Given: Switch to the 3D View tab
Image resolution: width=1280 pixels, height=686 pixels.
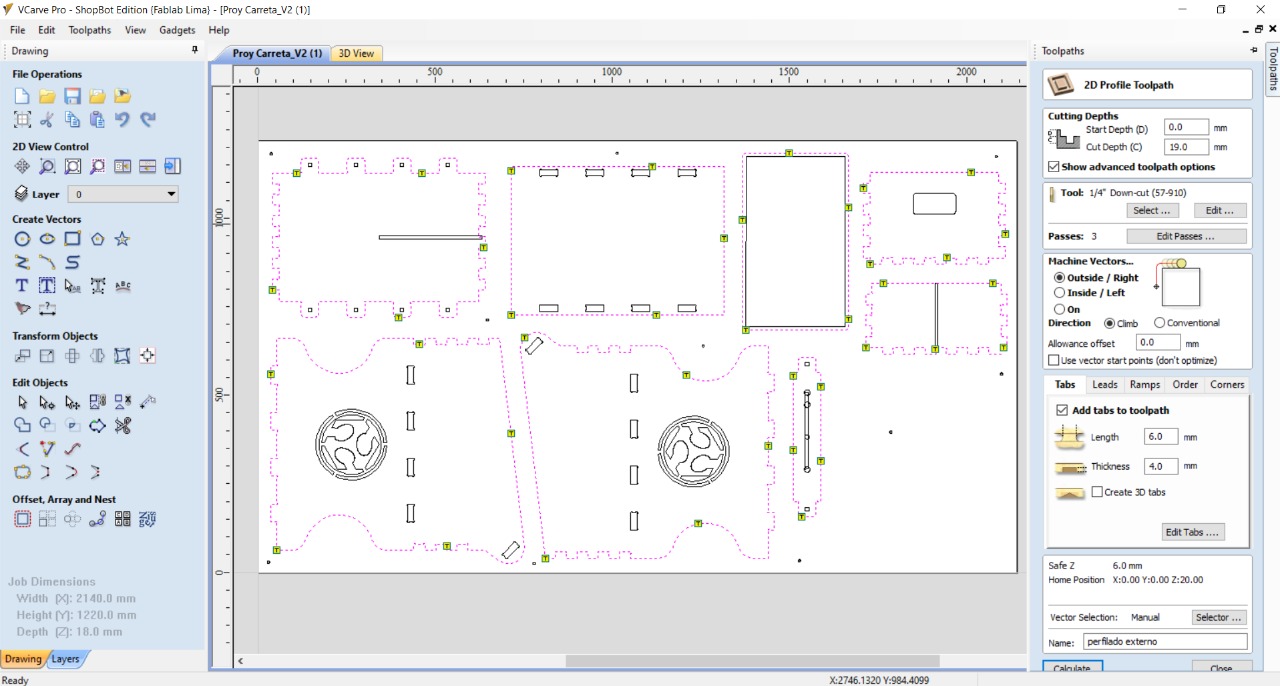Looking at the screenshot, I should pyautogui.click(x=356, y=53).
